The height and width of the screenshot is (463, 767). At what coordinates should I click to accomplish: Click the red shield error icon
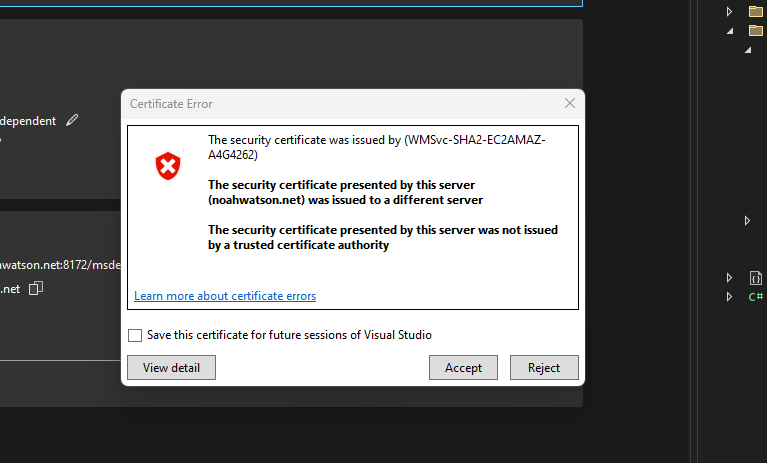click(168, 166)
